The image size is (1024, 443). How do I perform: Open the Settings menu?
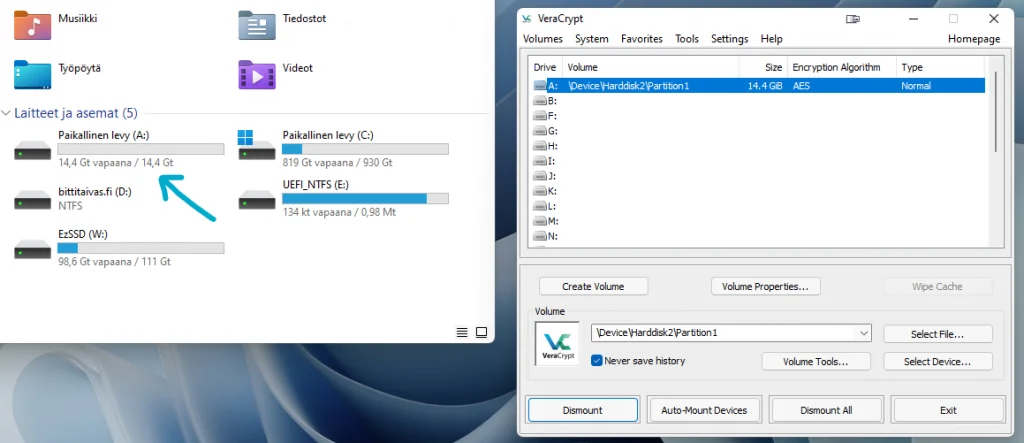(x=729, y=39)
